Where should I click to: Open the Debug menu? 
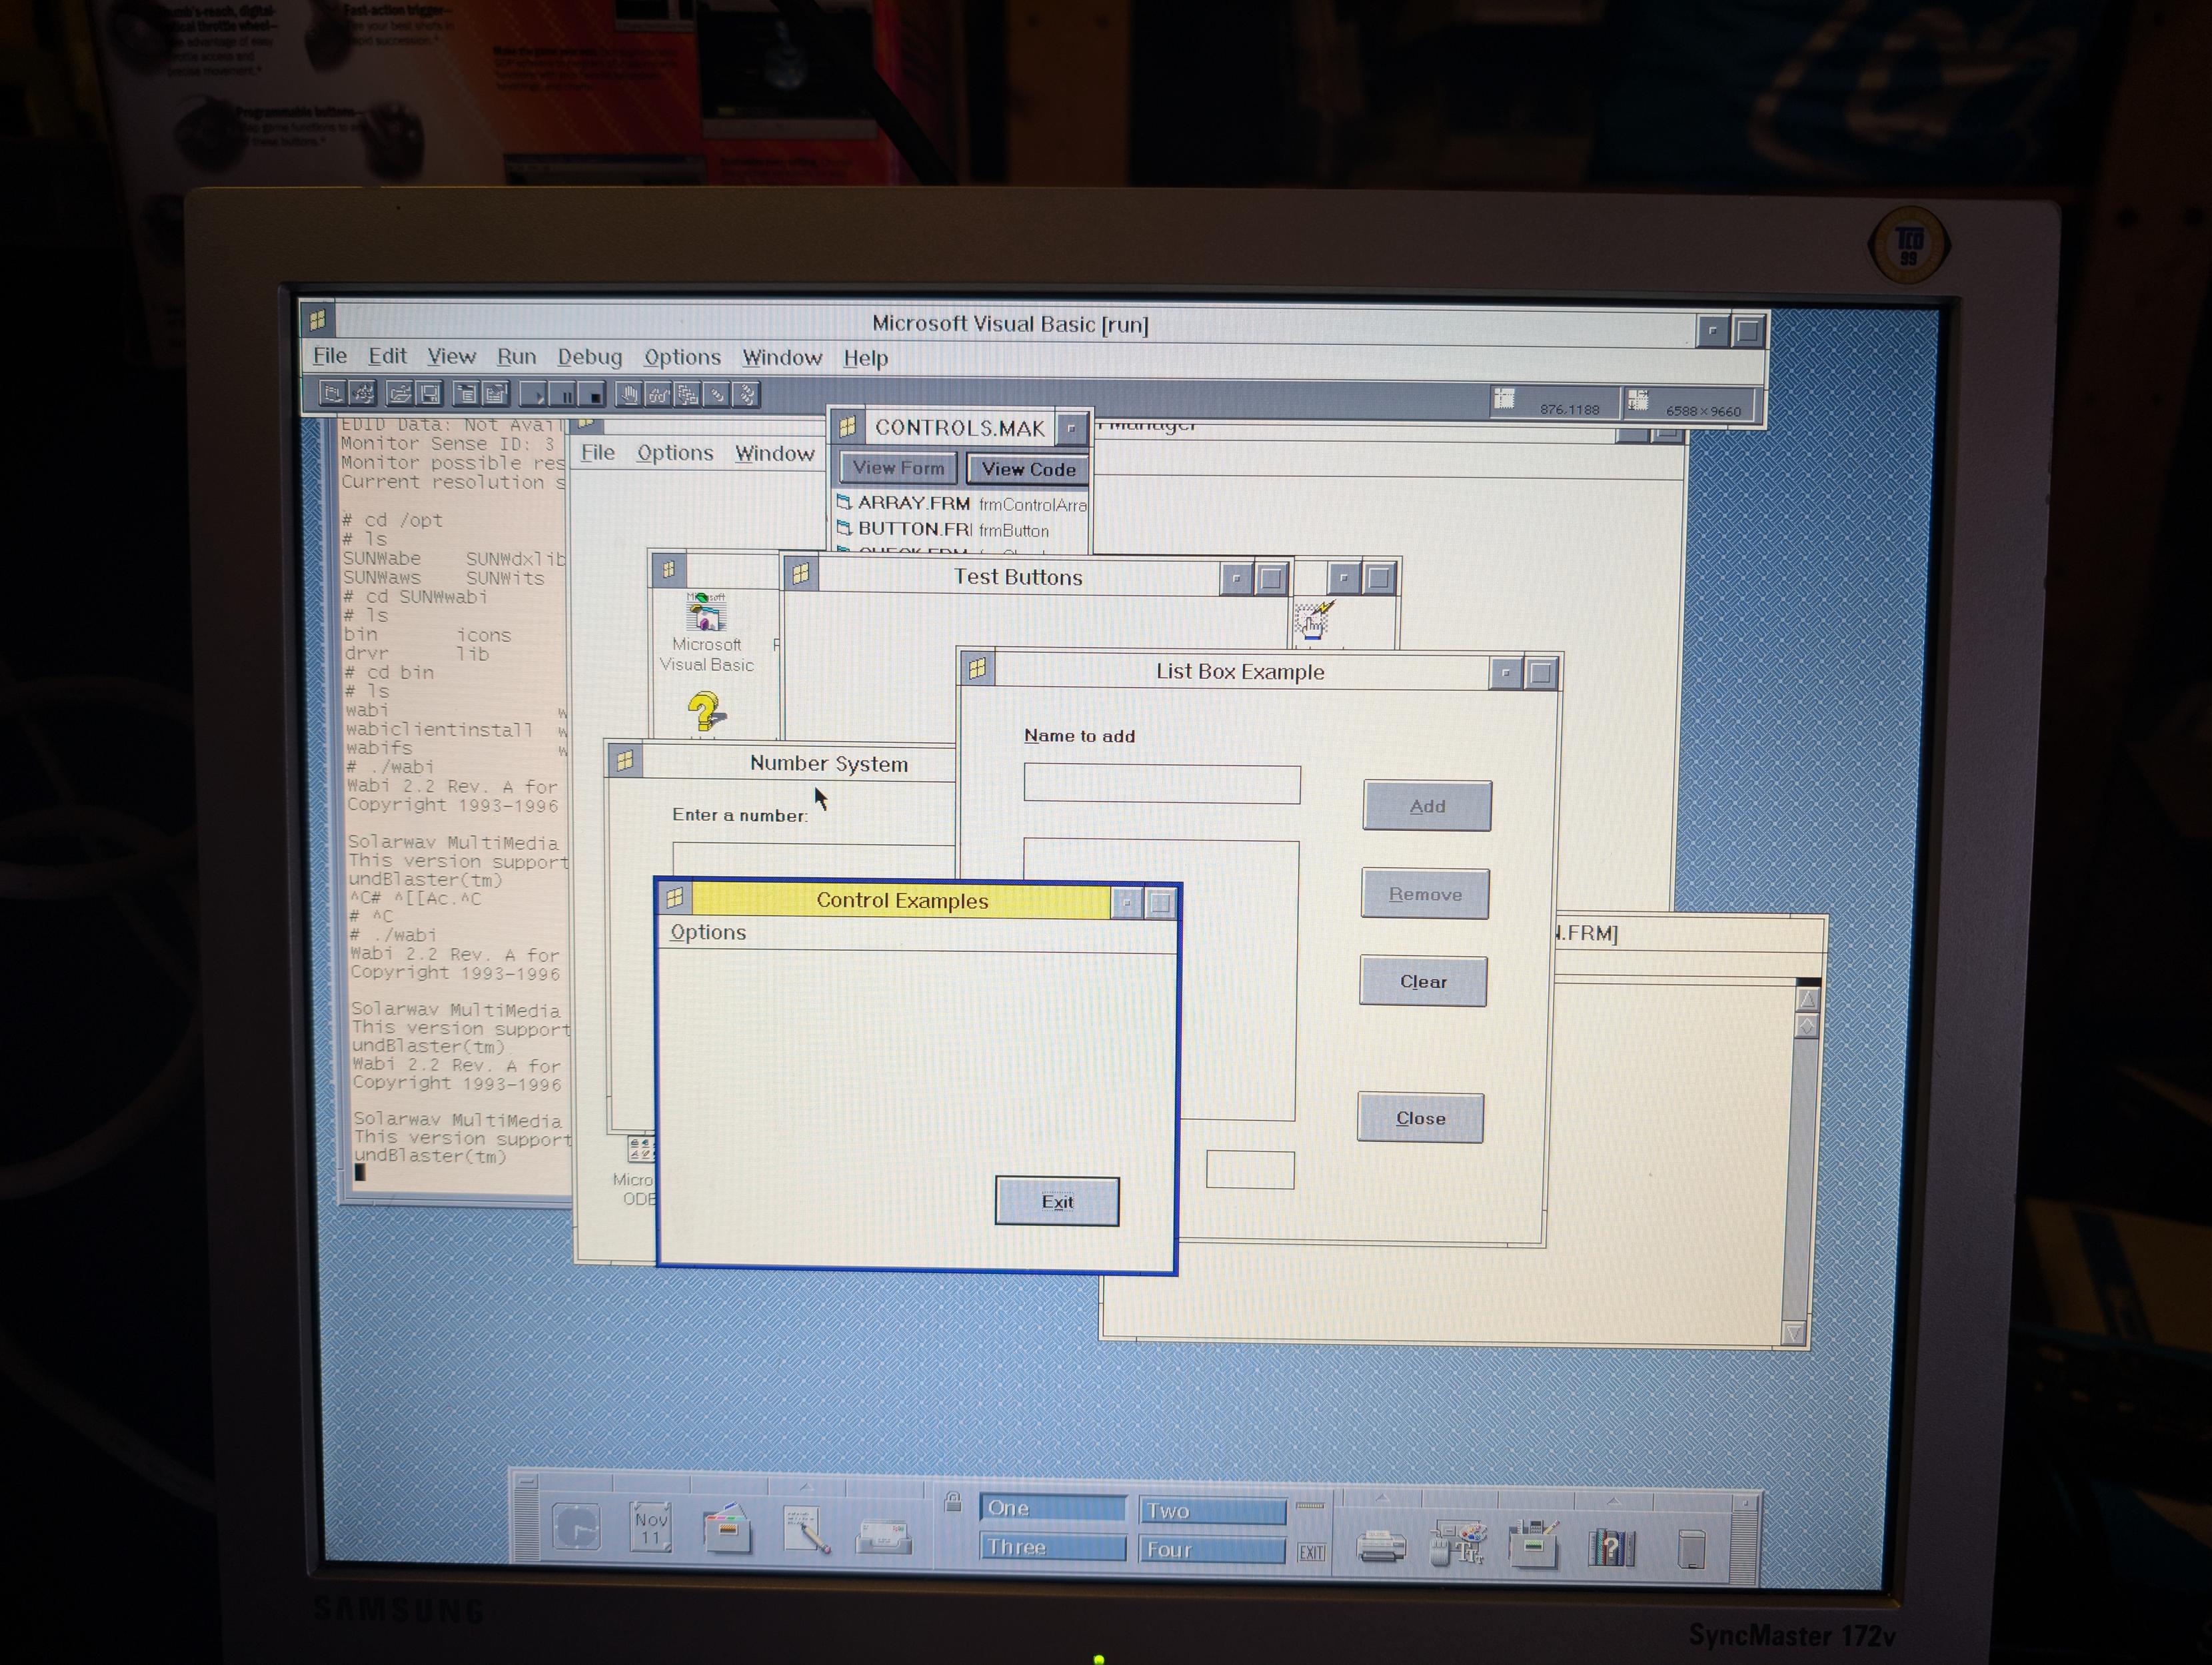coord(589,357)
